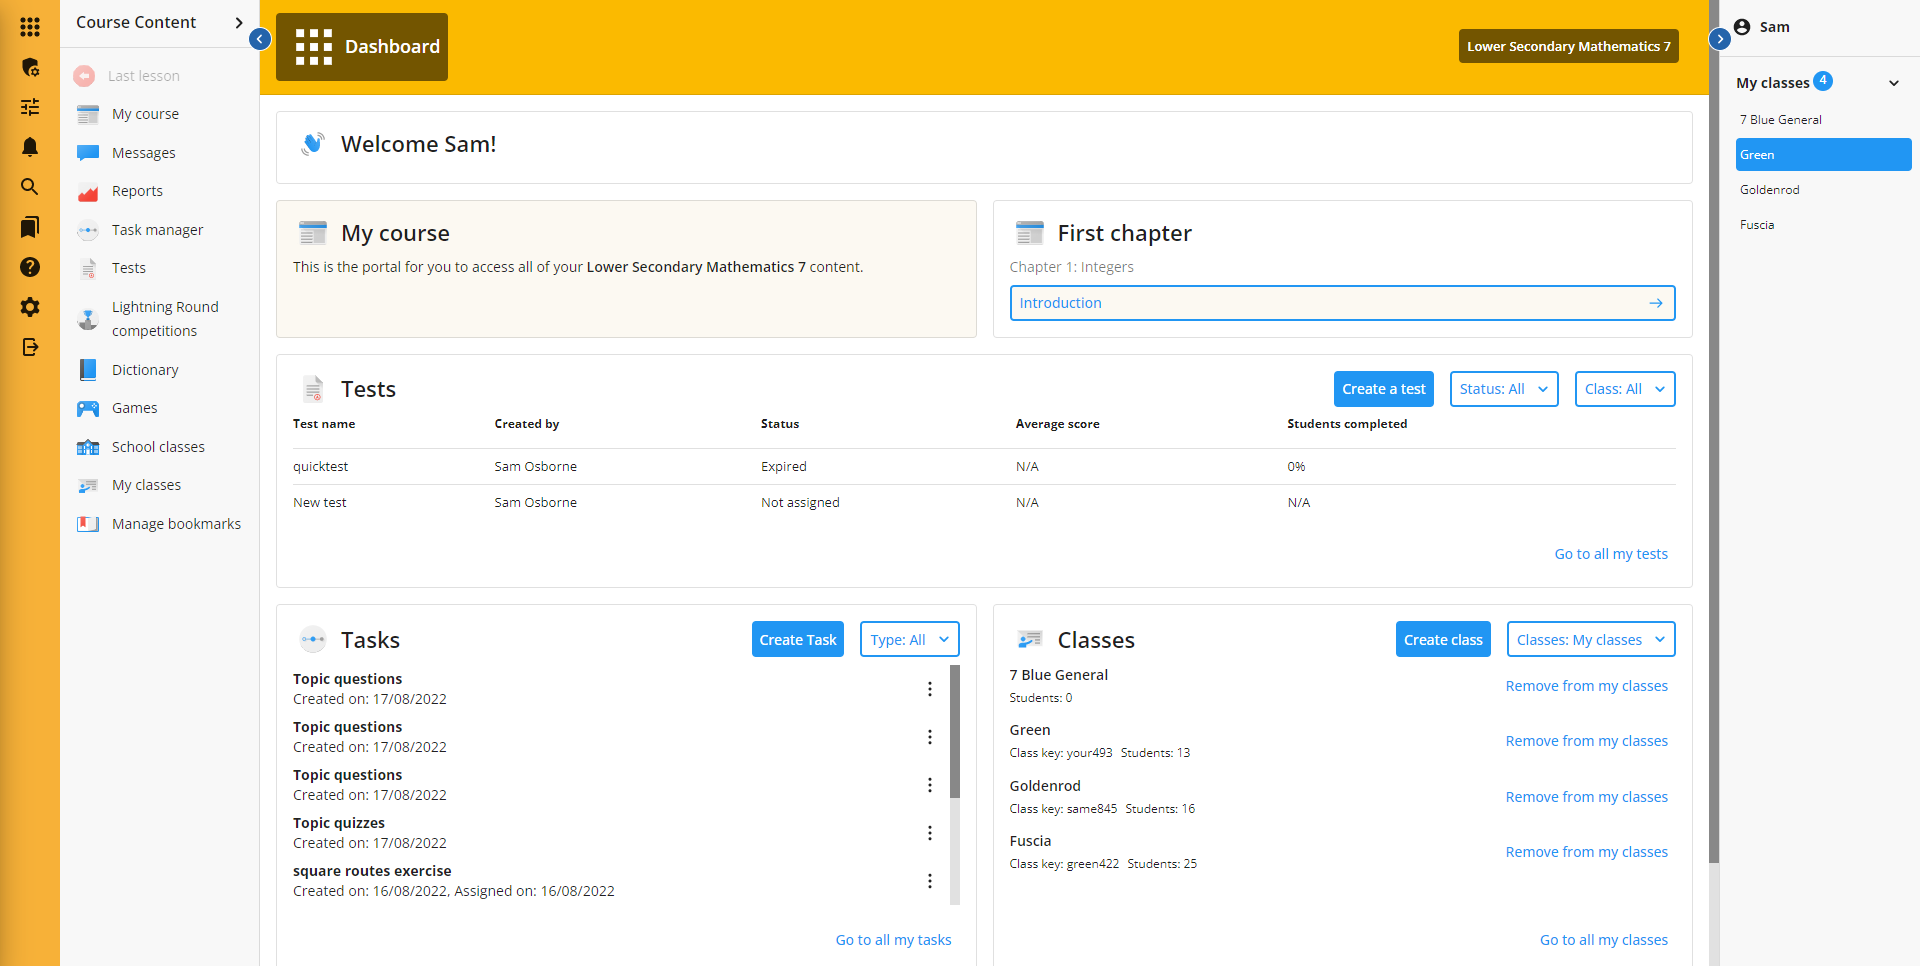This screenshot has width=1920, height=966.
Task: Collapse the left panel with the arrow toggle
Action: tap(259, 39)
